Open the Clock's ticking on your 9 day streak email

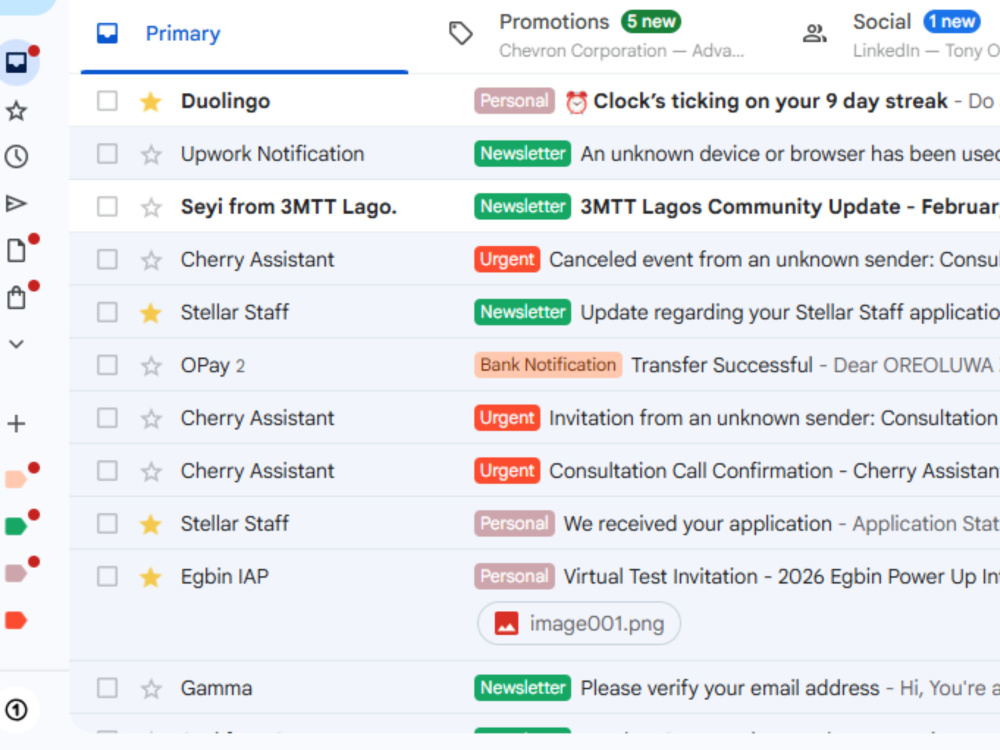tap(770, 101)
